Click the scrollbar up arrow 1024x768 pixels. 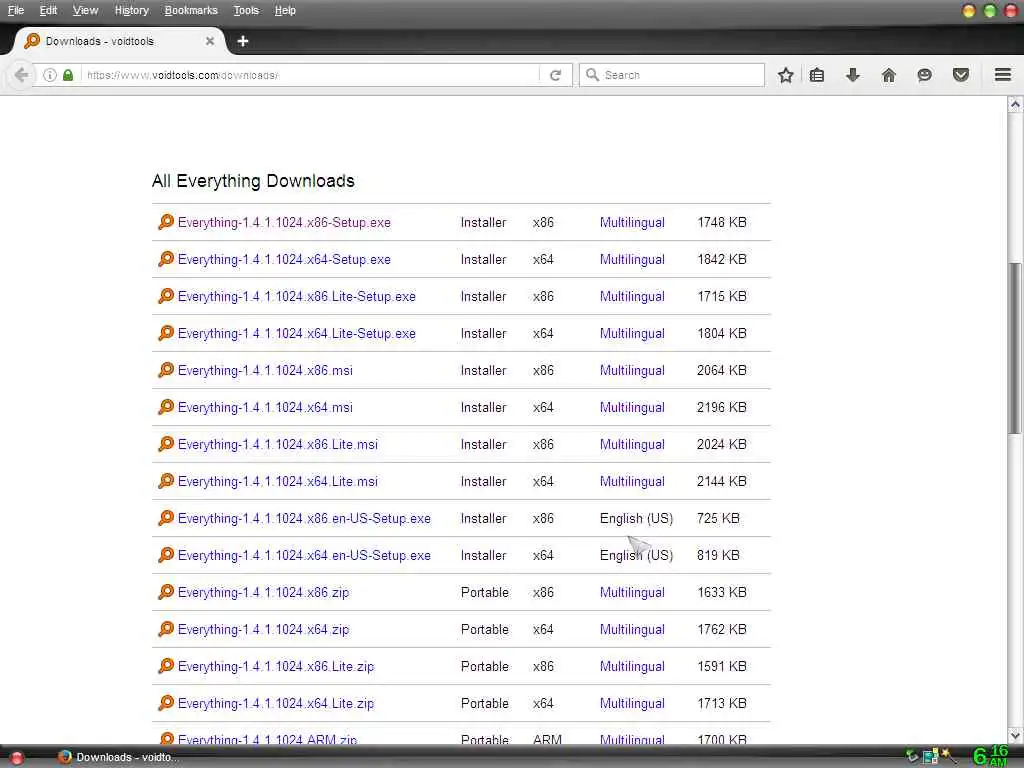coord(1014,104)
